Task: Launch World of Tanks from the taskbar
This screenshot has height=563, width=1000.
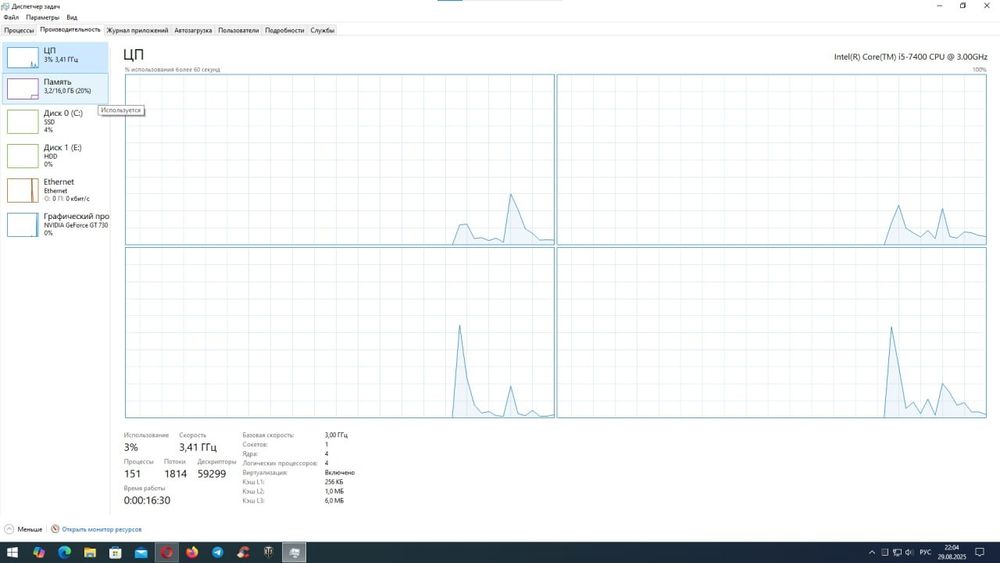Action: pos(268,552)
